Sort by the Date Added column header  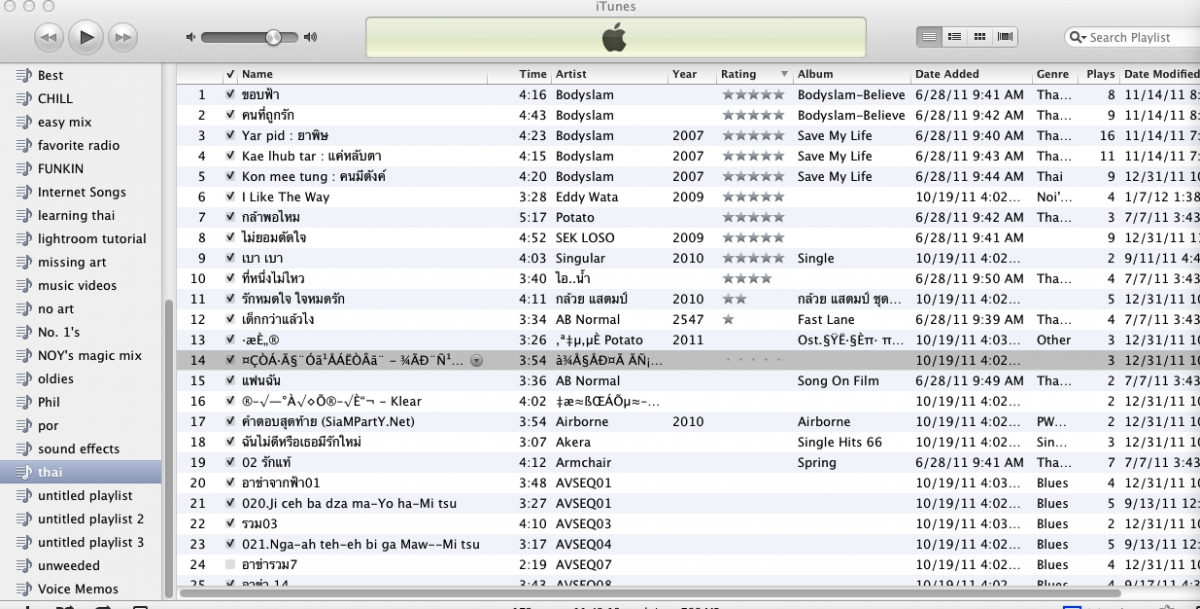pyautogui.click(x=947, y=74)
